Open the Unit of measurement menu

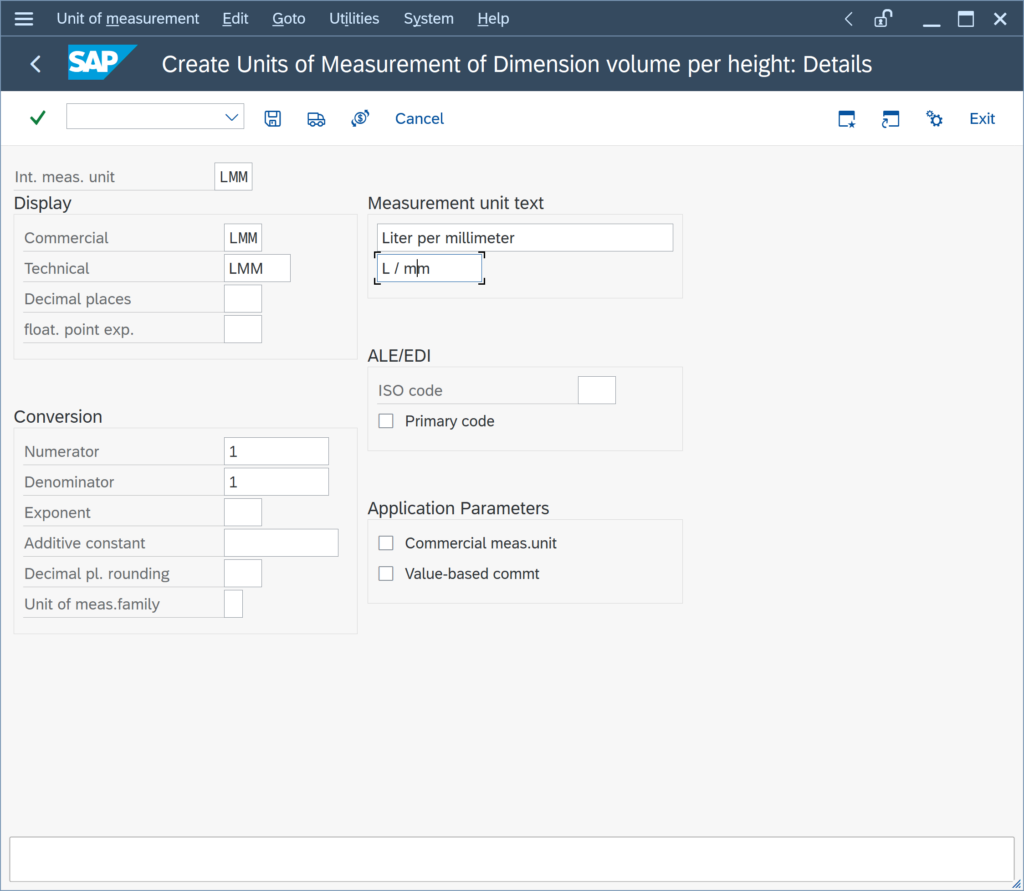(x=127, y=19)
